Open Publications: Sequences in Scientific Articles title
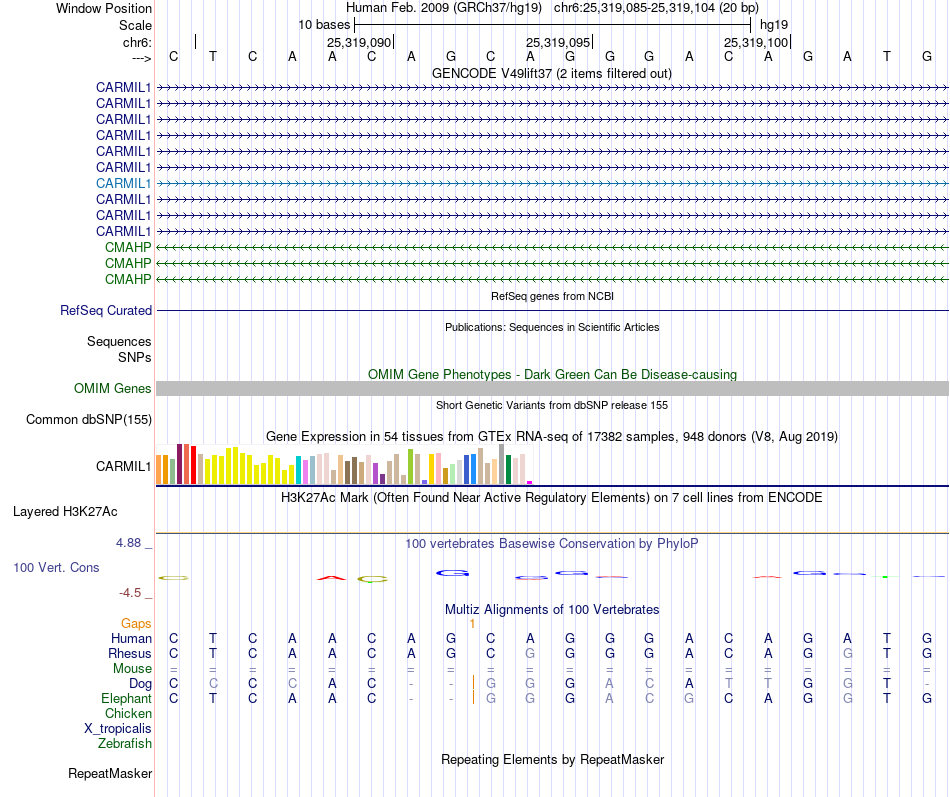This screenshot has height=797, width=950. coord(552,327)
